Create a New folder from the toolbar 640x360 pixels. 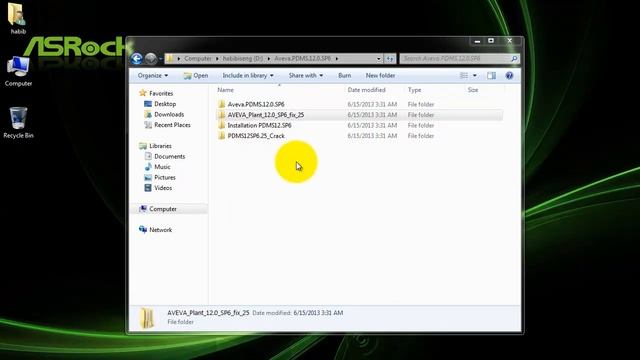(x=380, y=76)
